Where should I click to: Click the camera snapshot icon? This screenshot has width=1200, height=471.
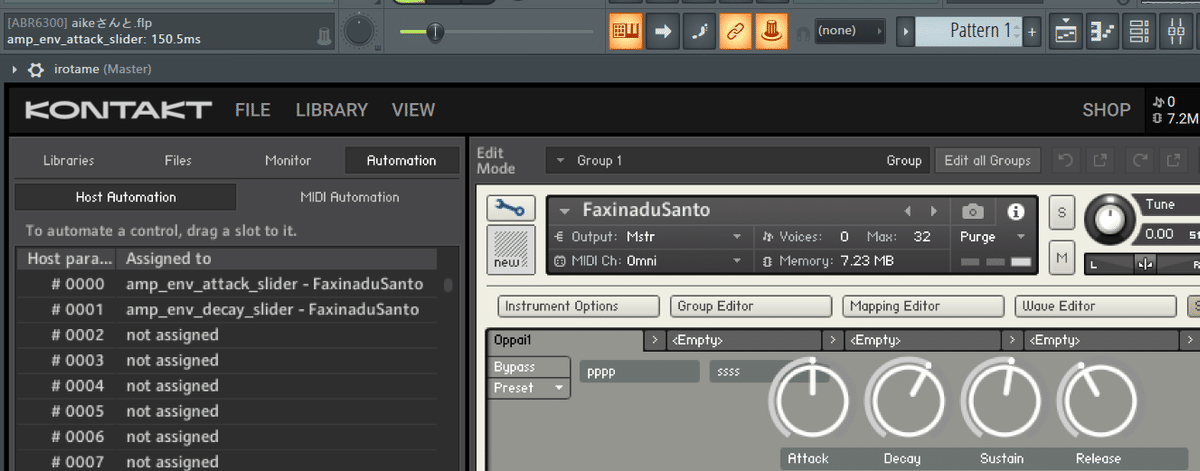click(x=972, y=211)
